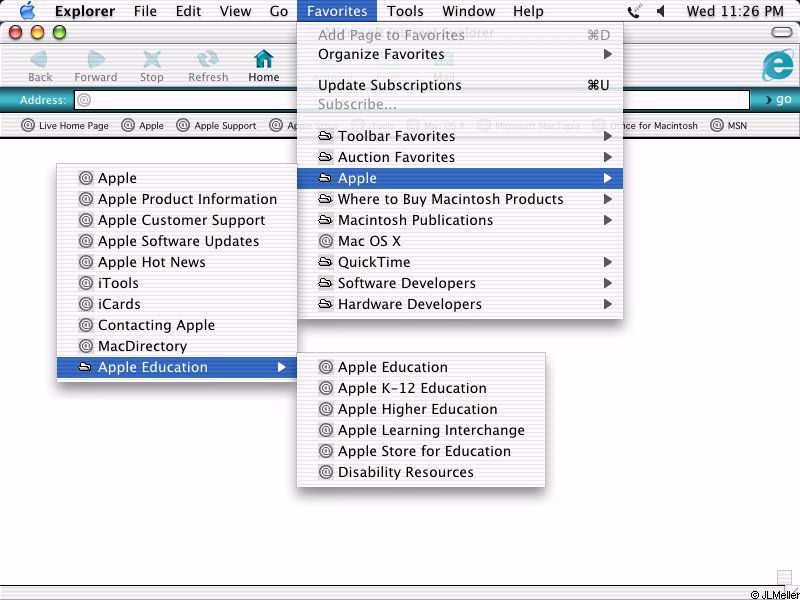Click Office for Macintosh in favorites bar
Screen dimensions: 800x600
pyautogui.click(x=645, y=126)
